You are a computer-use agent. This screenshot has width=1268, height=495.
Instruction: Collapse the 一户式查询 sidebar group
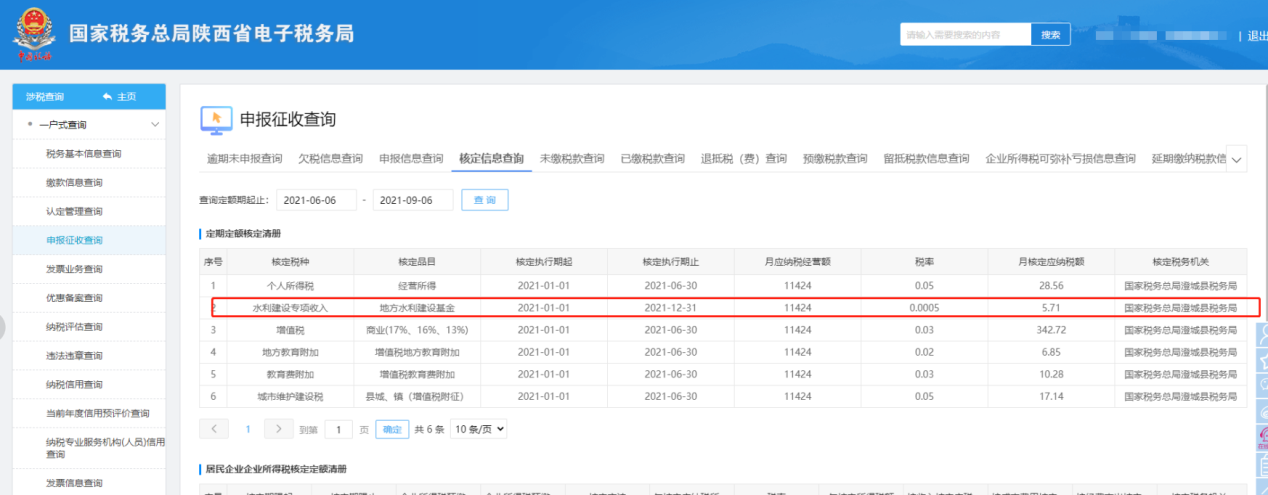click(x=155, y=125)
